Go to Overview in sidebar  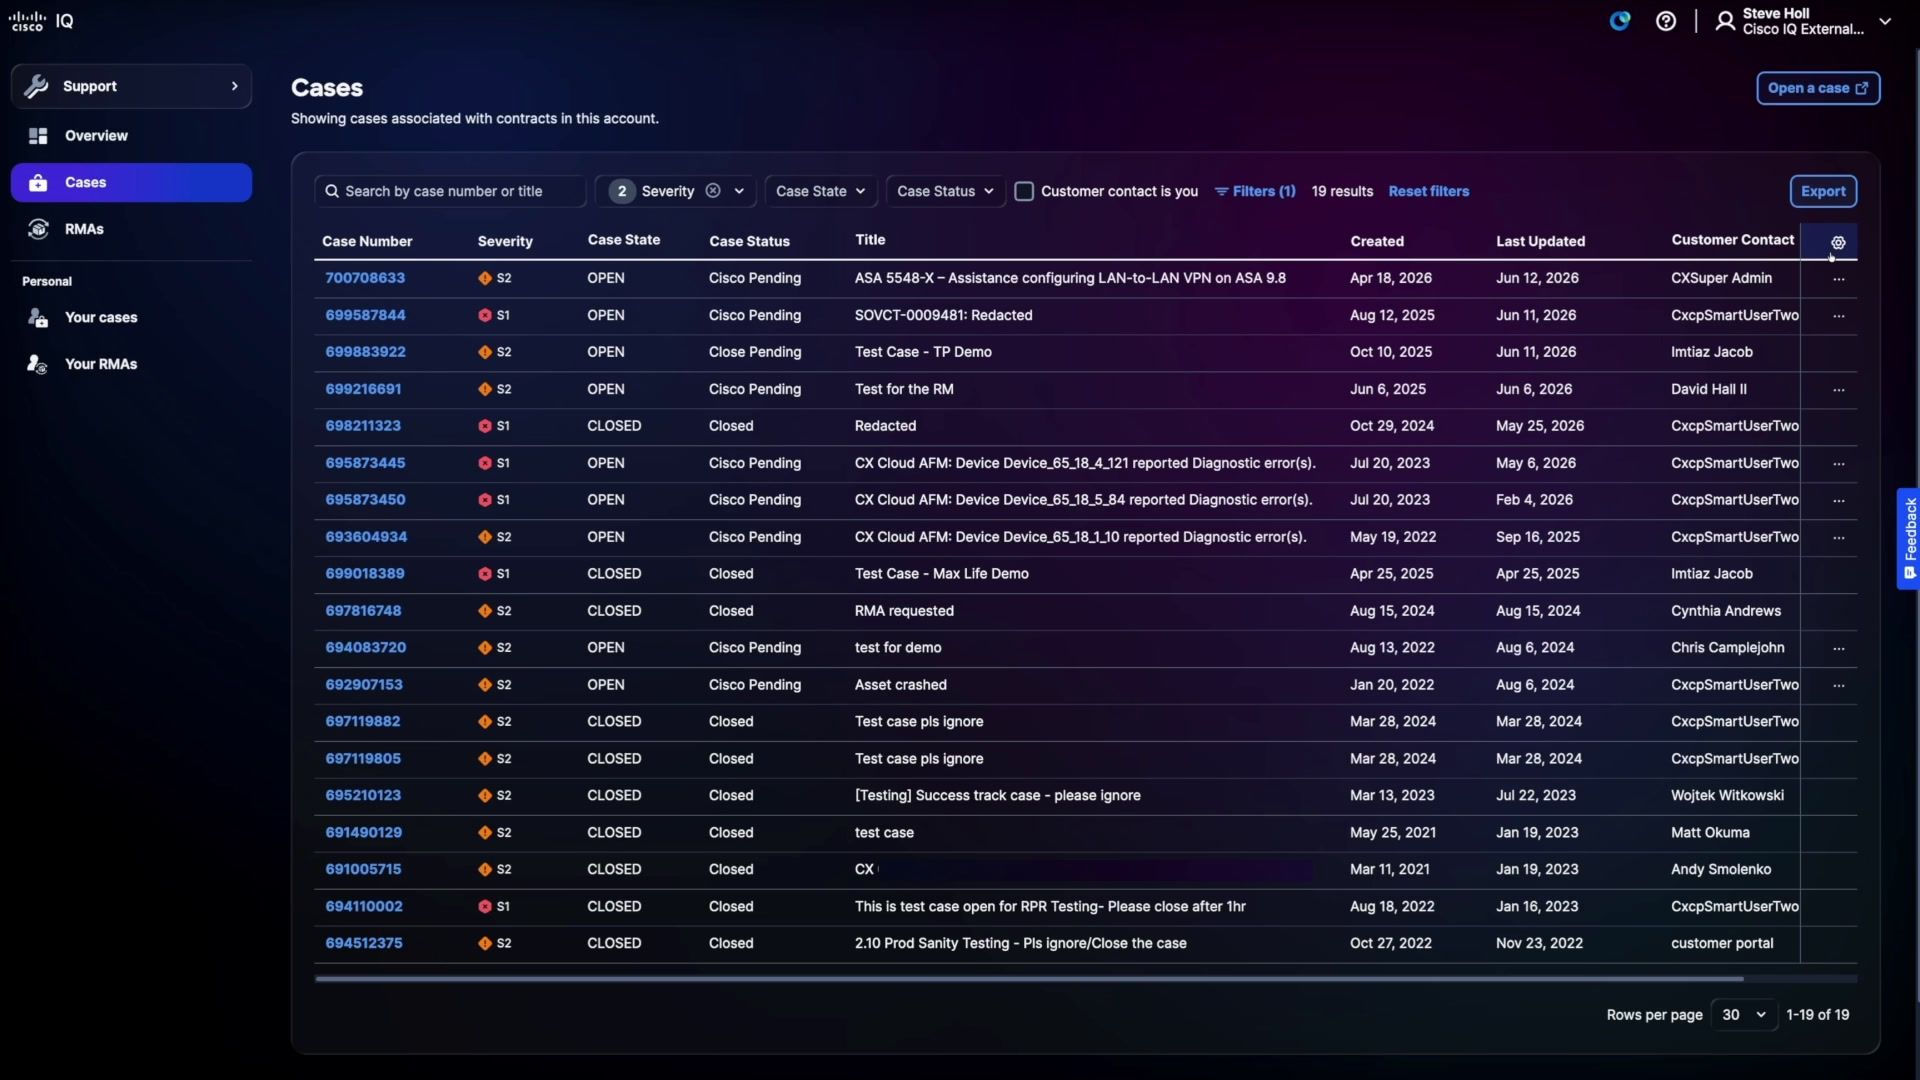(x=131, y=136)
